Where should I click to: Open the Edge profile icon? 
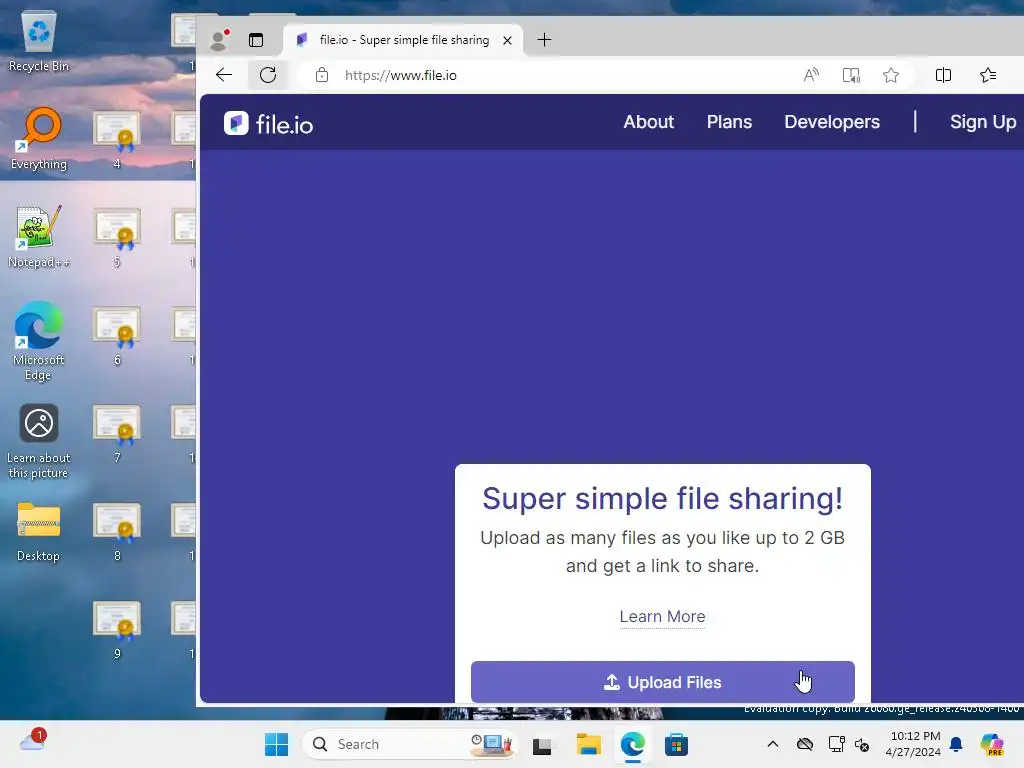click(219, 40)
